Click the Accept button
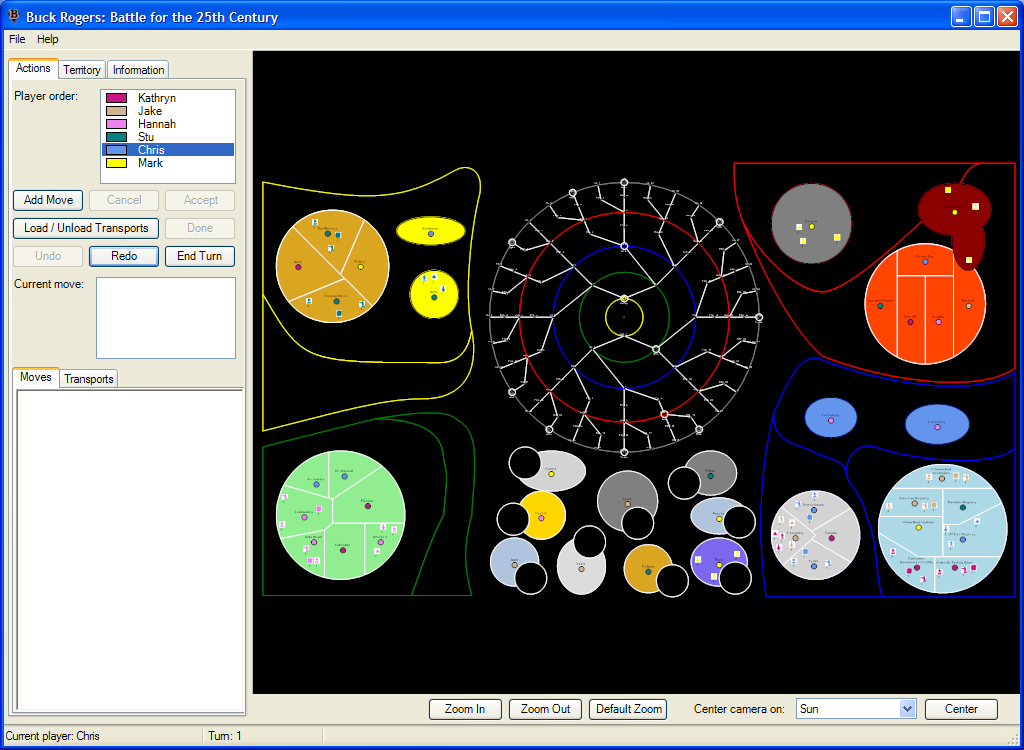The image size is (1024, 750). coord(200,200)
